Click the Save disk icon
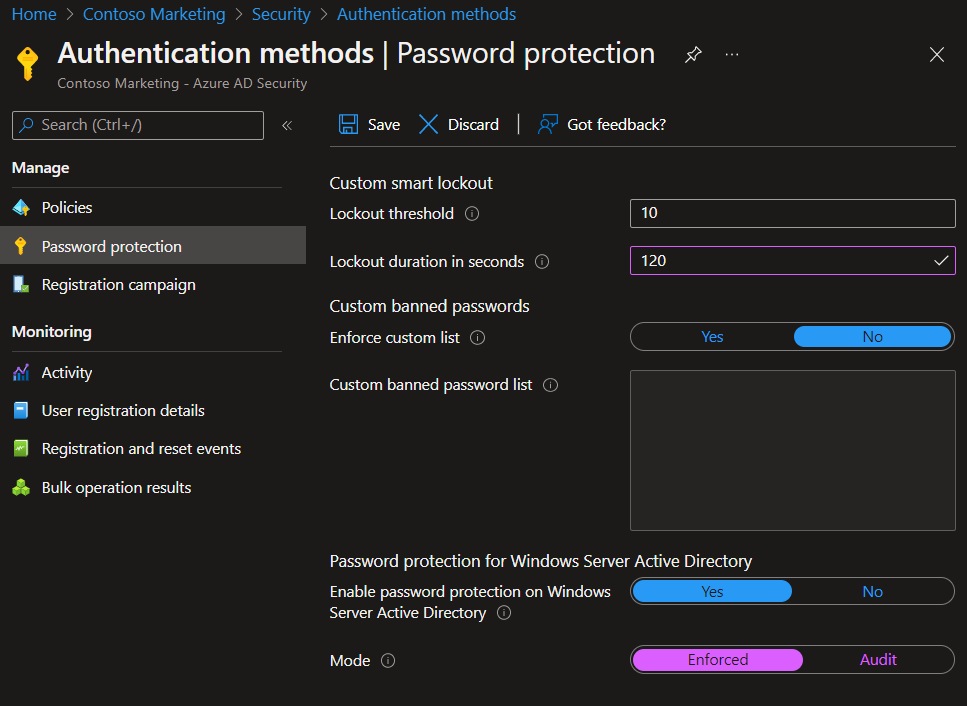This screenshot has height=706, width=967. (348, 124)
